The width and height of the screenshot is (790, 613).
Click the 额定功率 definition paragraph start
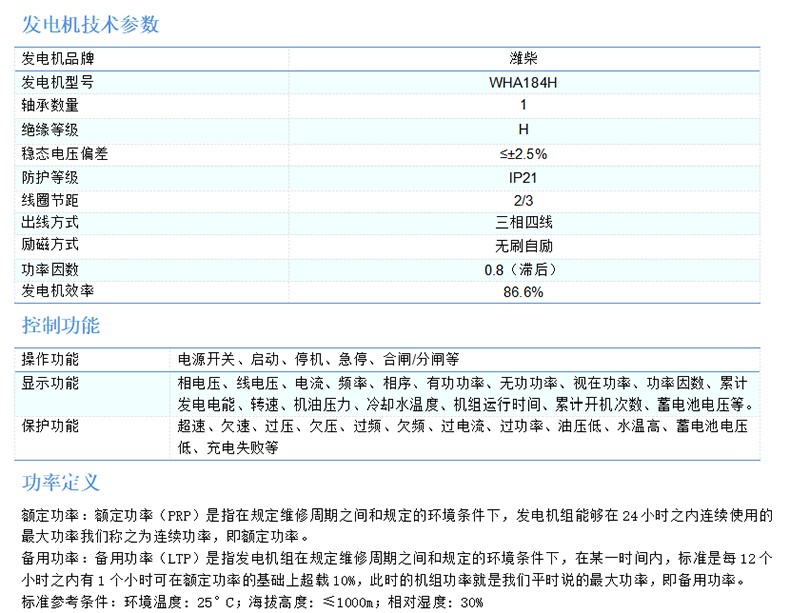pyautogui.click(x=56, y=515)
